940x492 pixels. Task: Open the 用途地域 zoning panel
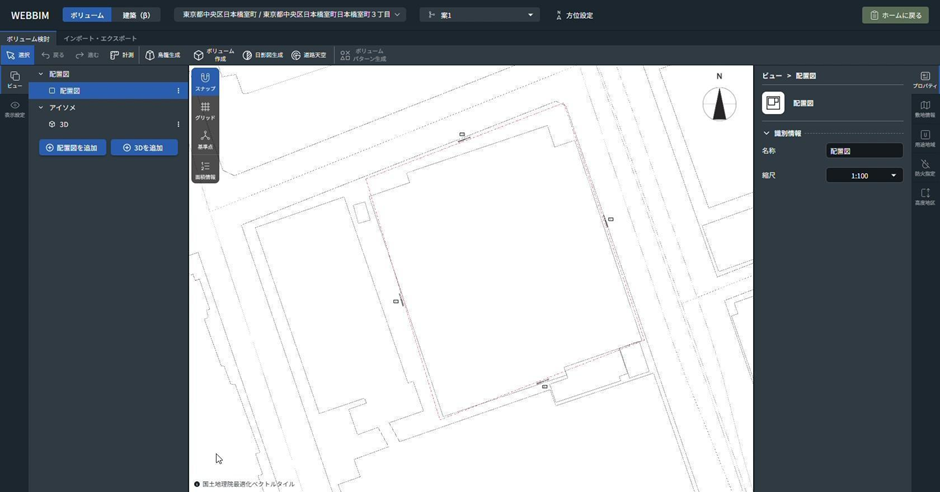click(x=925, y=138)
